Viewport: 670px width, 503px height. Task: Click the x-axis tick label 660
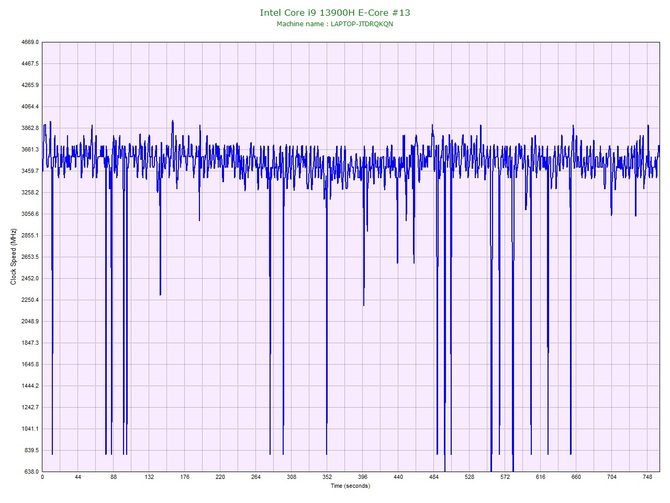point(576,477)
